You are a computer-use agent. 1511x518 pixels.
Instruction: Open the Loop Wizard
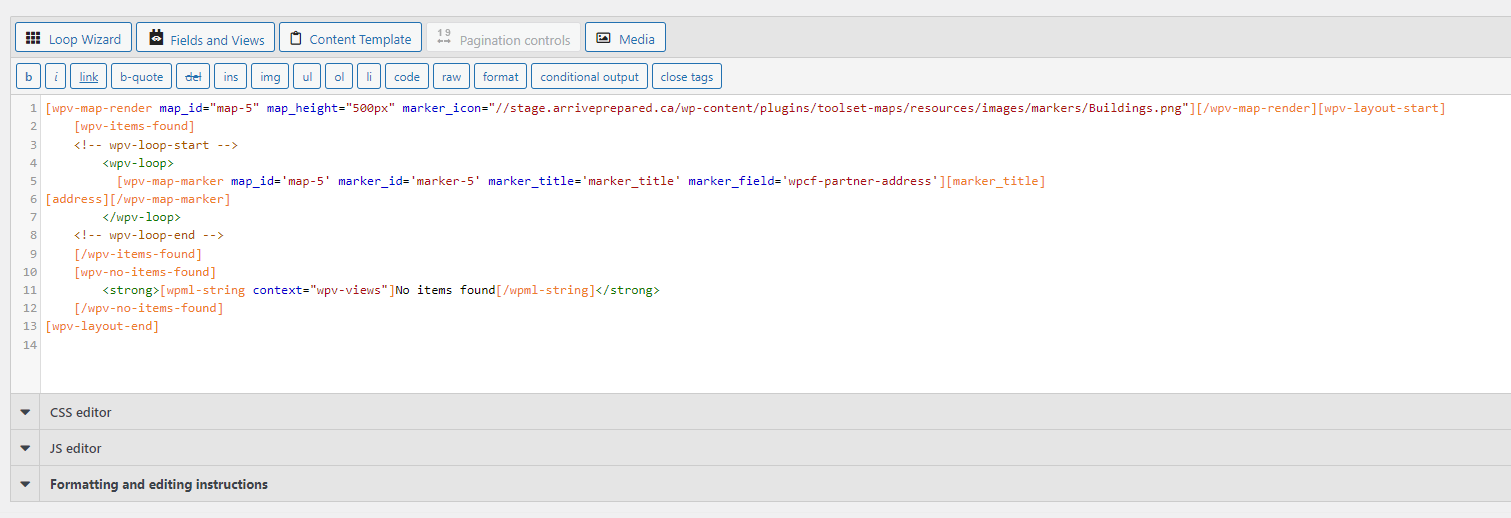73,38
